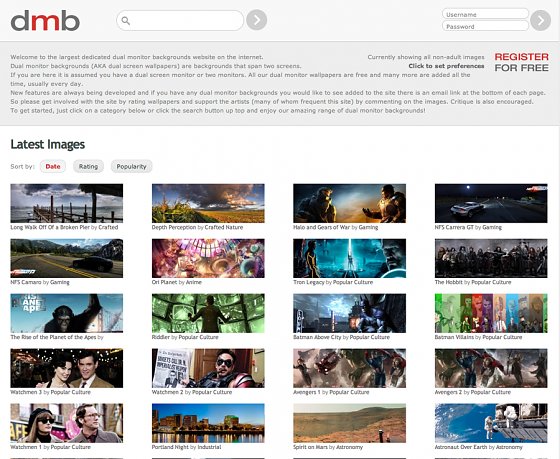Image resolution: width=560 pixels, height=459 pixels.
Task: Open Watchmen 2 thumbnail
Action: click(x=208, y=368)
